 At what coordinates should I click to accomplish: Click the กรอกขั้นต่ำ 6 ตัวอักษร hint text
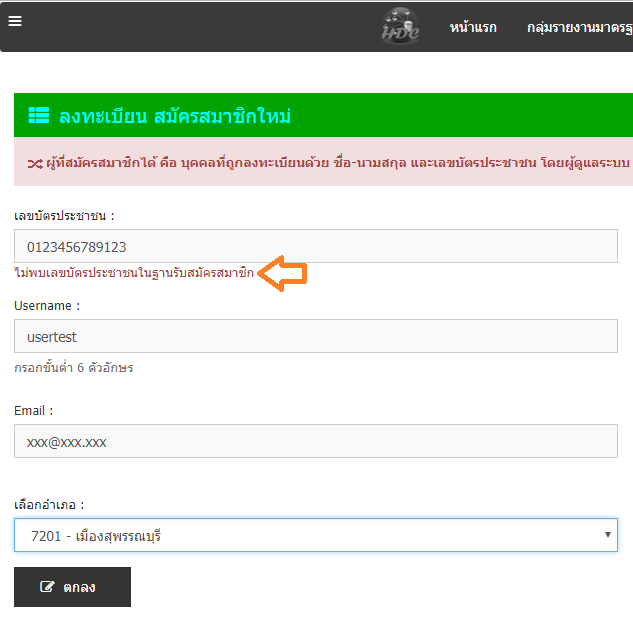coord(74,368)
